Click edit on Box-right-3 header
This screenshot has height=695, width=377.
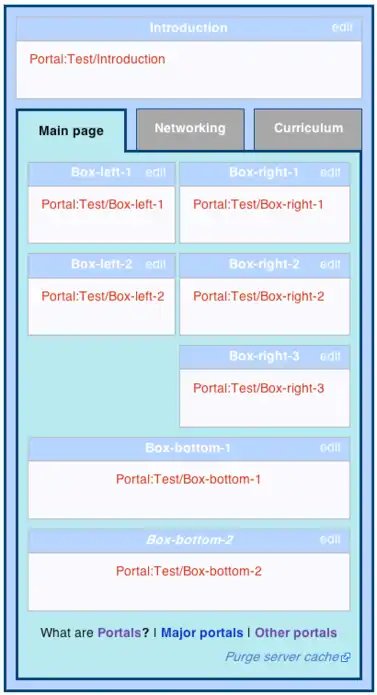pos(330,356)
